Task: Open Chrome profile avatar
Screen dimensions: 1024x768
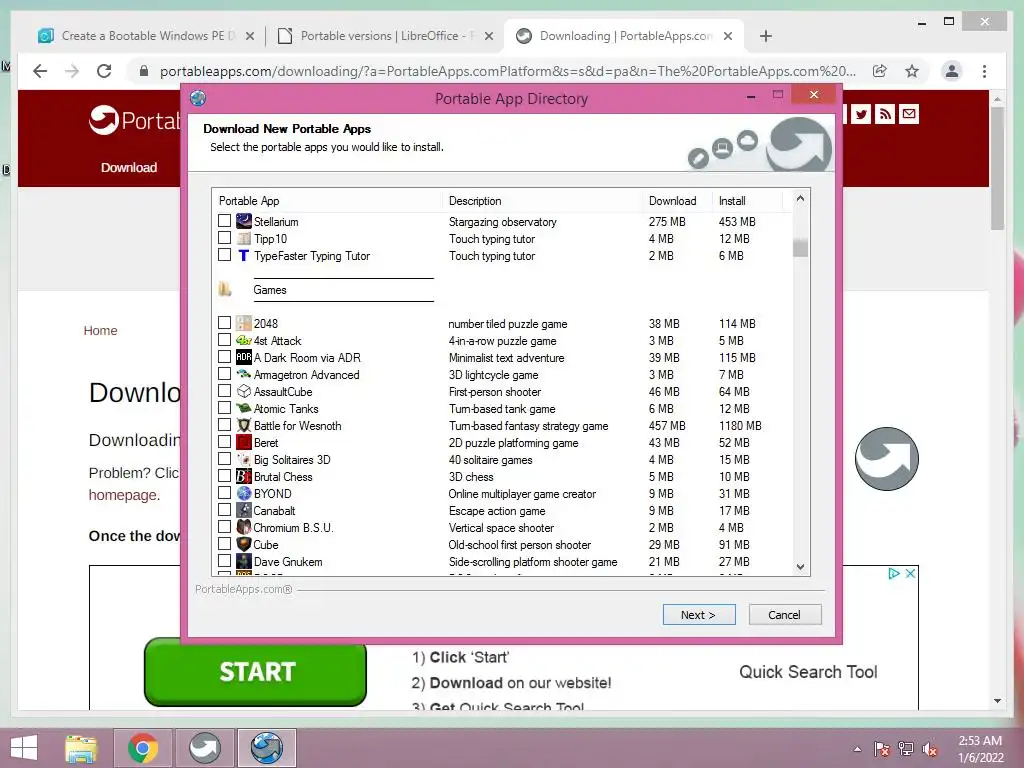Action: coord(952,71)
